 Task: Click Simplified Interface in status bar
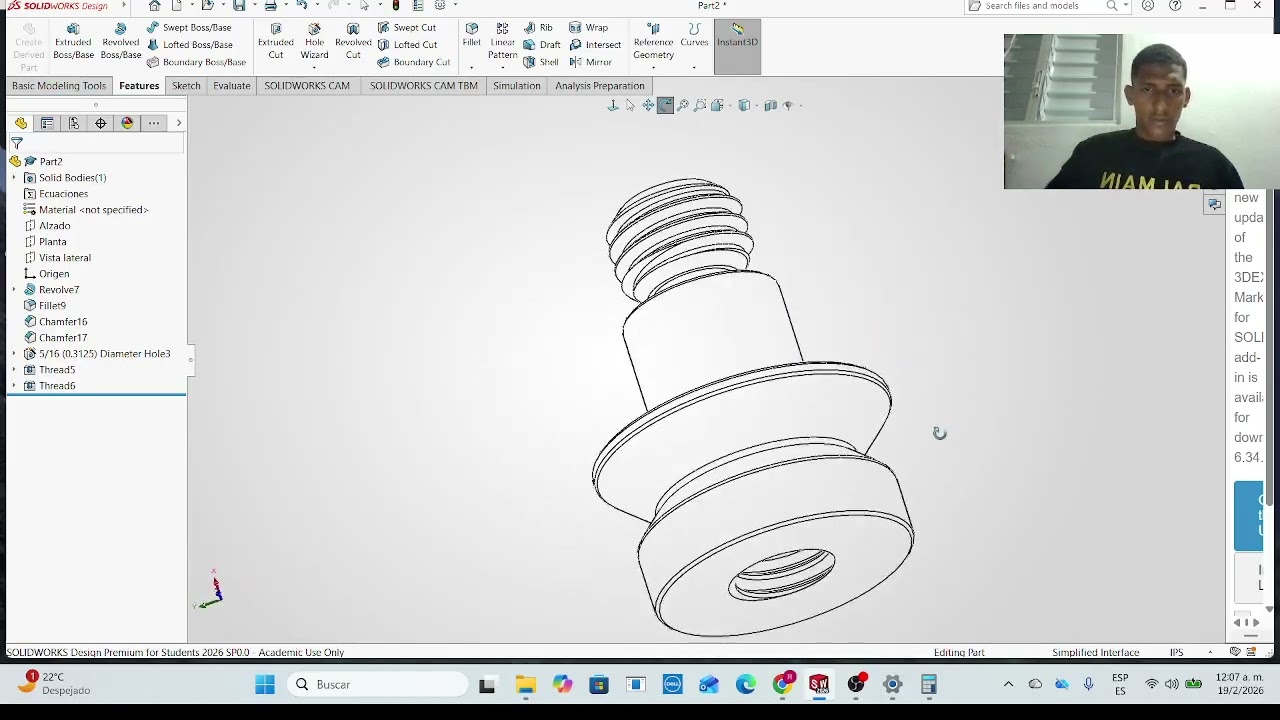(1095, 652)
